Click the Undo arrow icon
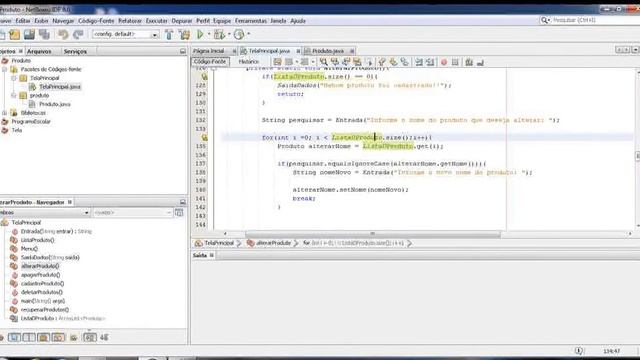This screenshot has height=360, width=640. pos(63,35)
